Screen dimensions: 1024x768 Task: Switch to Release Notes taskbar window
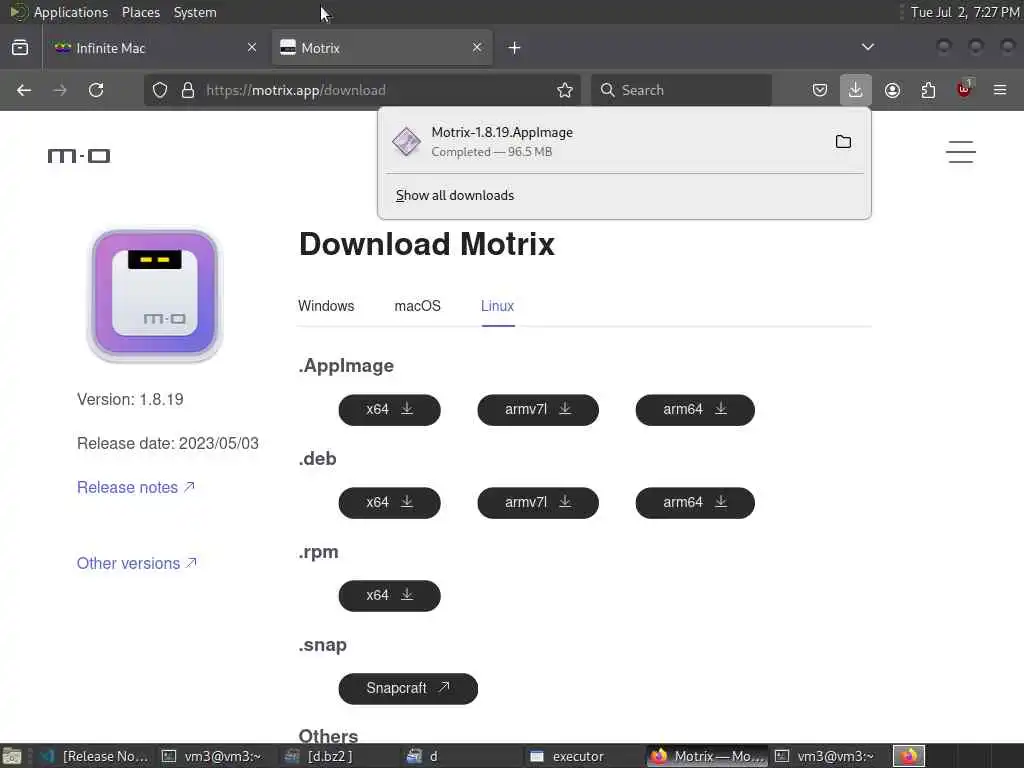(95, 756)
